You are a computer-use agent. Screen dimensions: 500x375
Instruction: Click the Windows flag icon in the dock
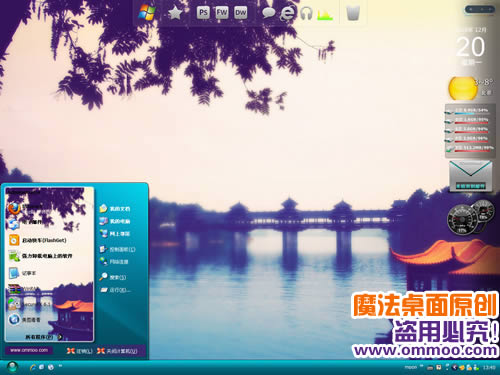pos(147,13)
